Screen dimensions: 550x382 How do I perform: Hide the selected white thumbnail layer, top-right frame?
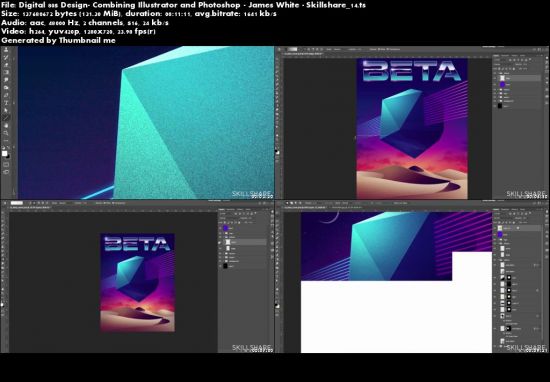(494, 78)
